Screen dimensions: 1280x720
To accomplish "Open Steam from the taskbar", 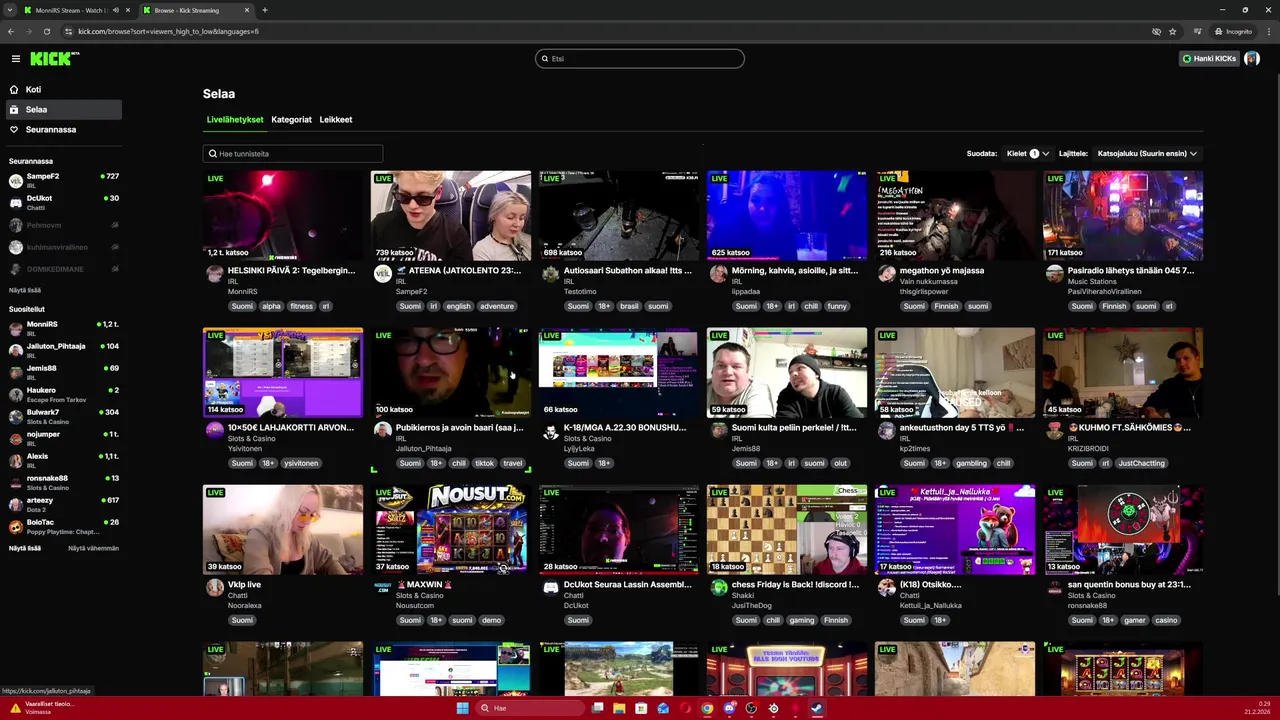I will pos(817,708).
